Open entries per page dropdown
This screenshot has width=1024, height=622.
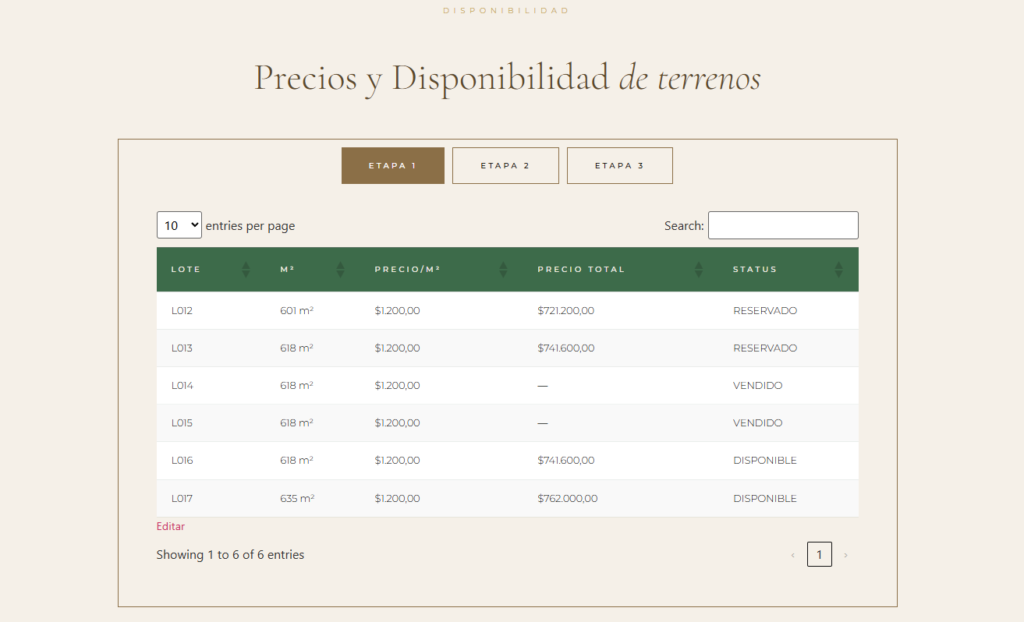(x=179, y=225)
